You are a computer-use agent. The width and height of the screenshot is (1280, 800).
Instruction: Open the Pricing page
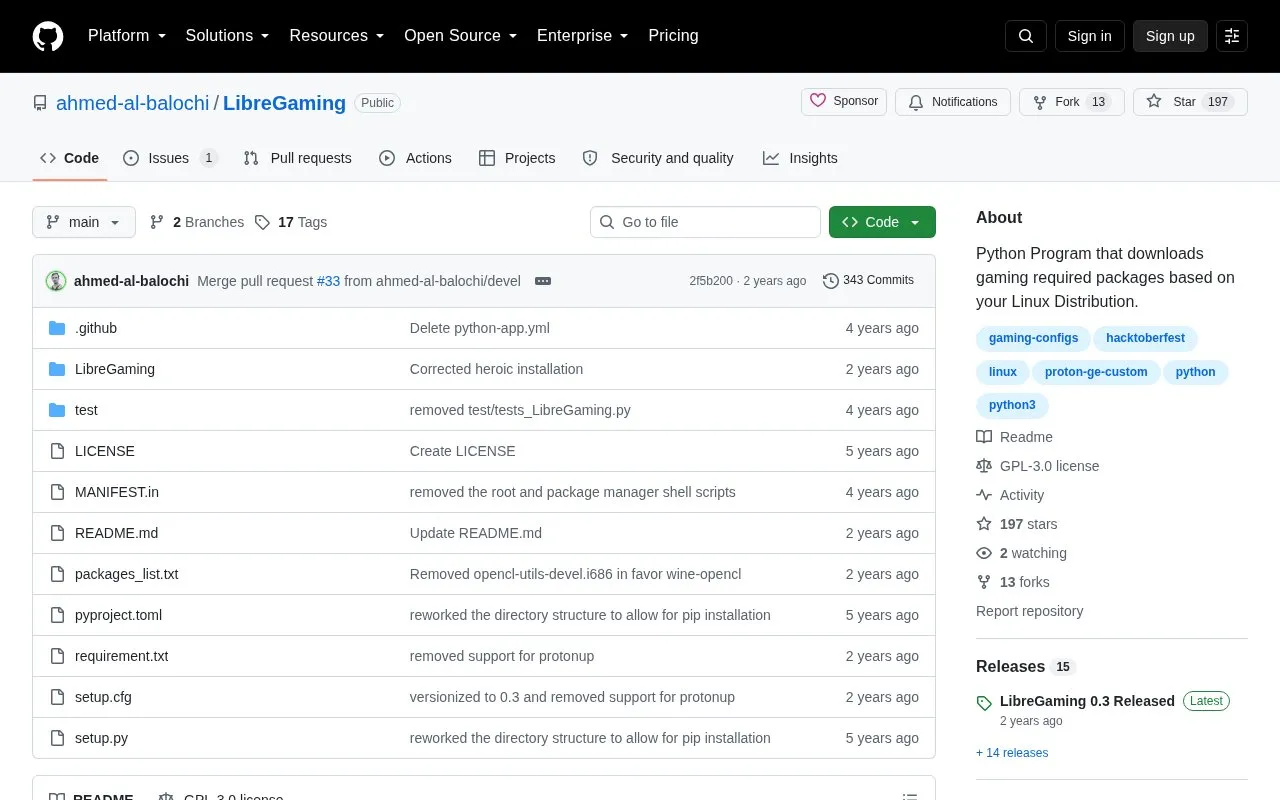click(673, 36)
